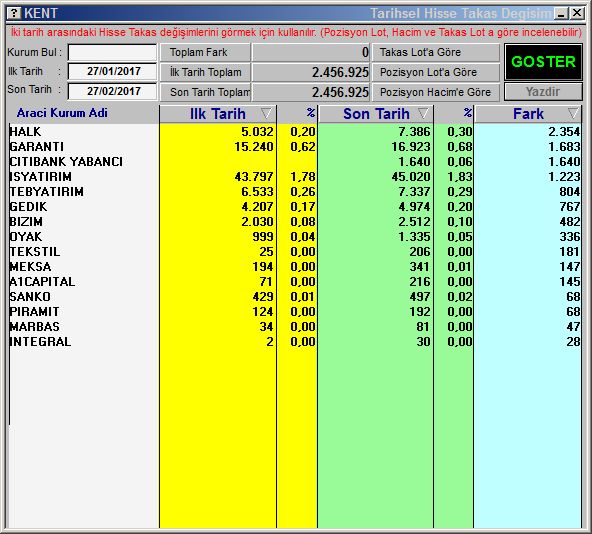Click Fark value 28
The width and height of the screenshot is (592, 534).
(574, 342)
